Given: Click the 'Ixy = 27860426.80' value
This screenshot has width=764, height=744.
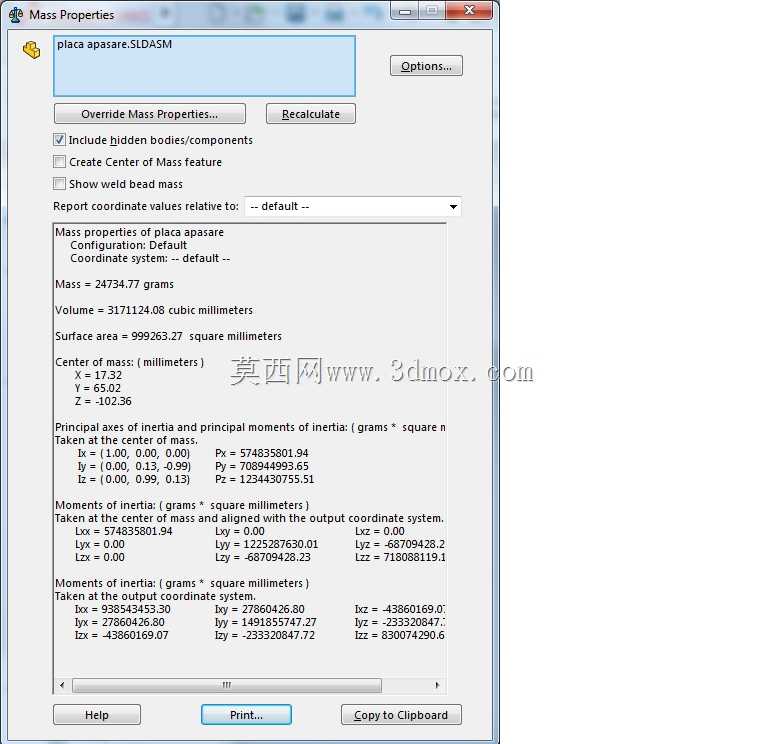Looking at the screenshot, I should coord(260,609).
